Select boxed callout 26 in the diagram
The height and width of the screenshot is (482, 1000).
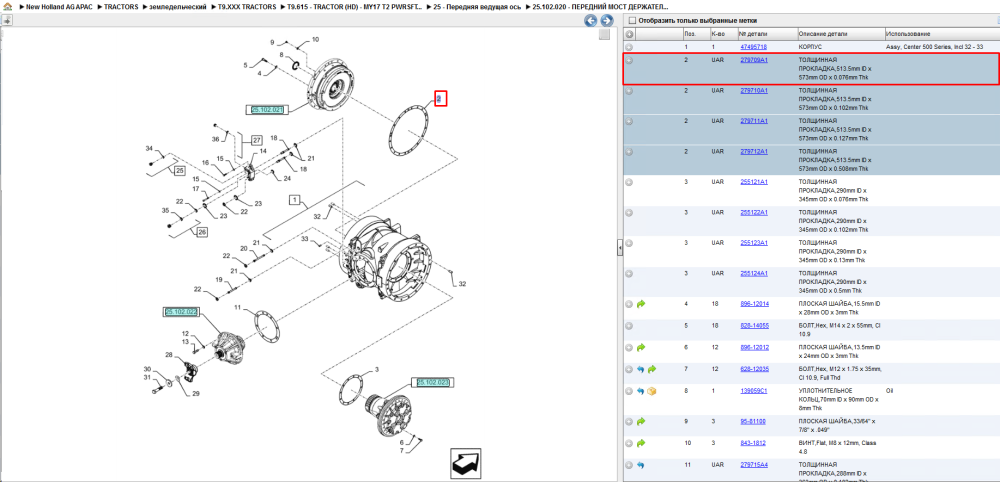click(x=202, y=231)
